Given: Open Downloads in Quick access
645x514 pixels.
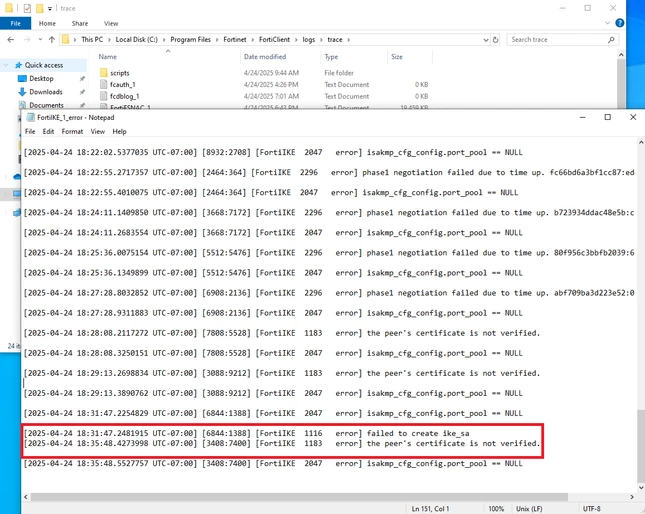Looking at the screenshot, I should [46, 92].
